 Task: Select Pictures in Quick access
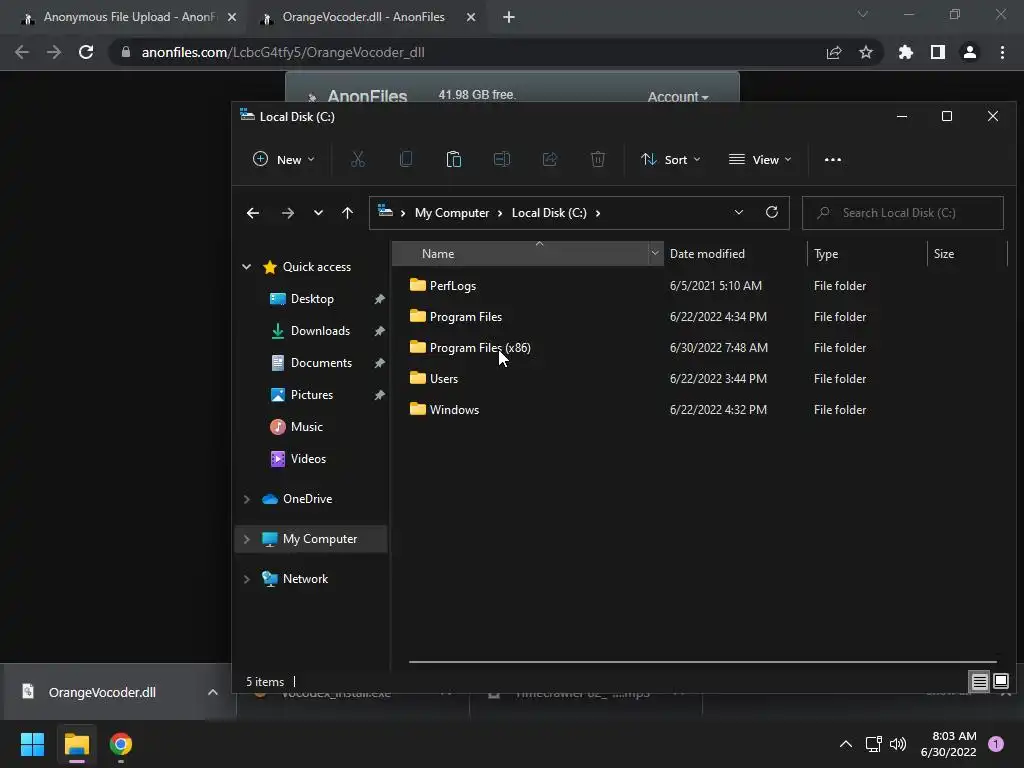[312, 394]
